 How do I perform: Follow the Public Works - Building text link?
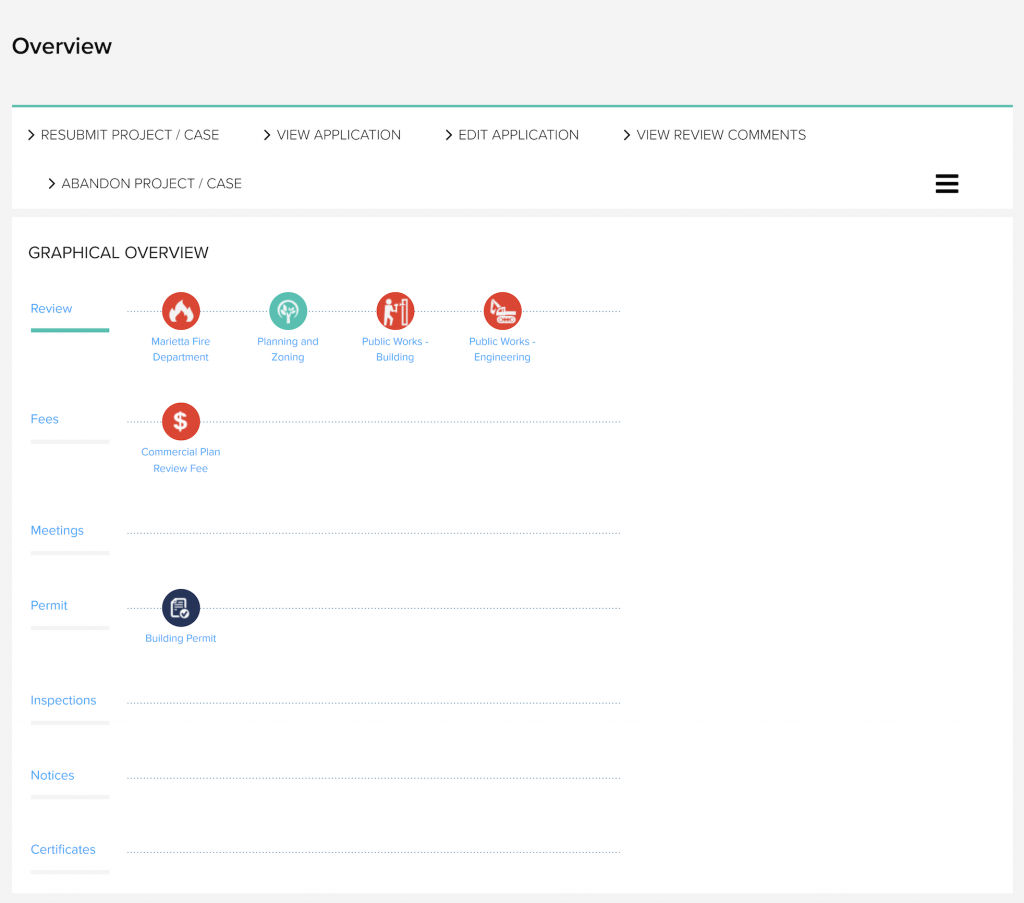click(x=395, y=349)
